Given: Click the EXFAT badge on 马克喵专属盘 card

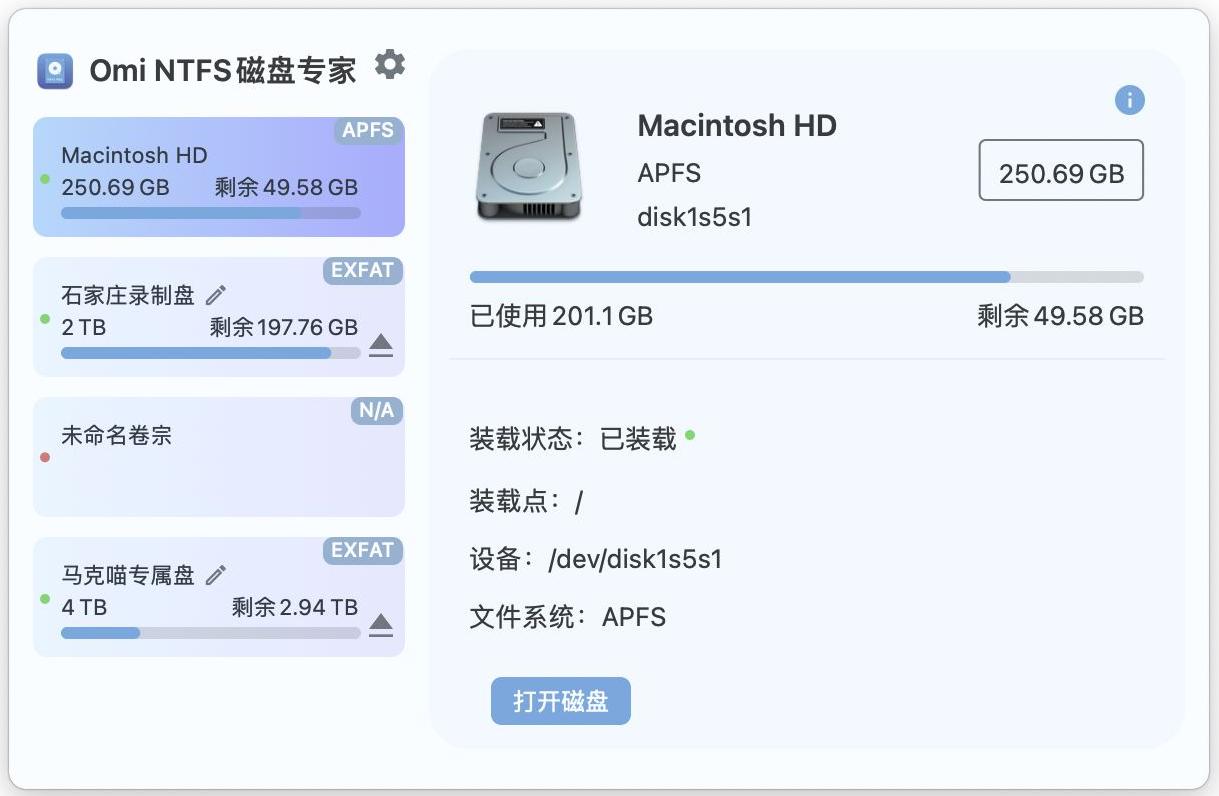Looking at the screenshot, I should point(363,550).
